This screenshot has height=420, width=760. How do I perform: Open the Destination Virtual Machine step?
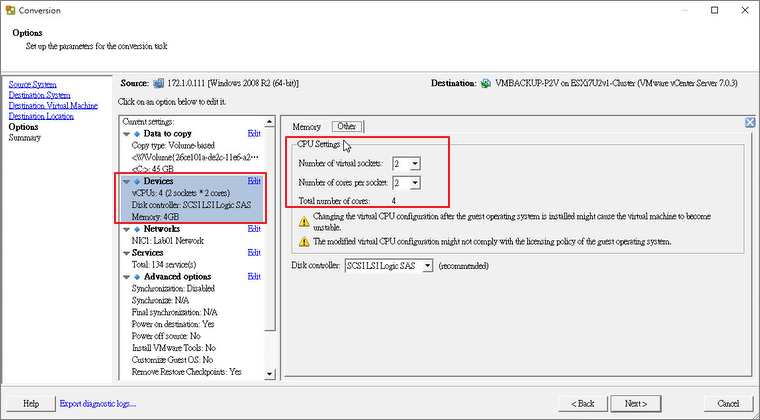click(x=53, y=106)
